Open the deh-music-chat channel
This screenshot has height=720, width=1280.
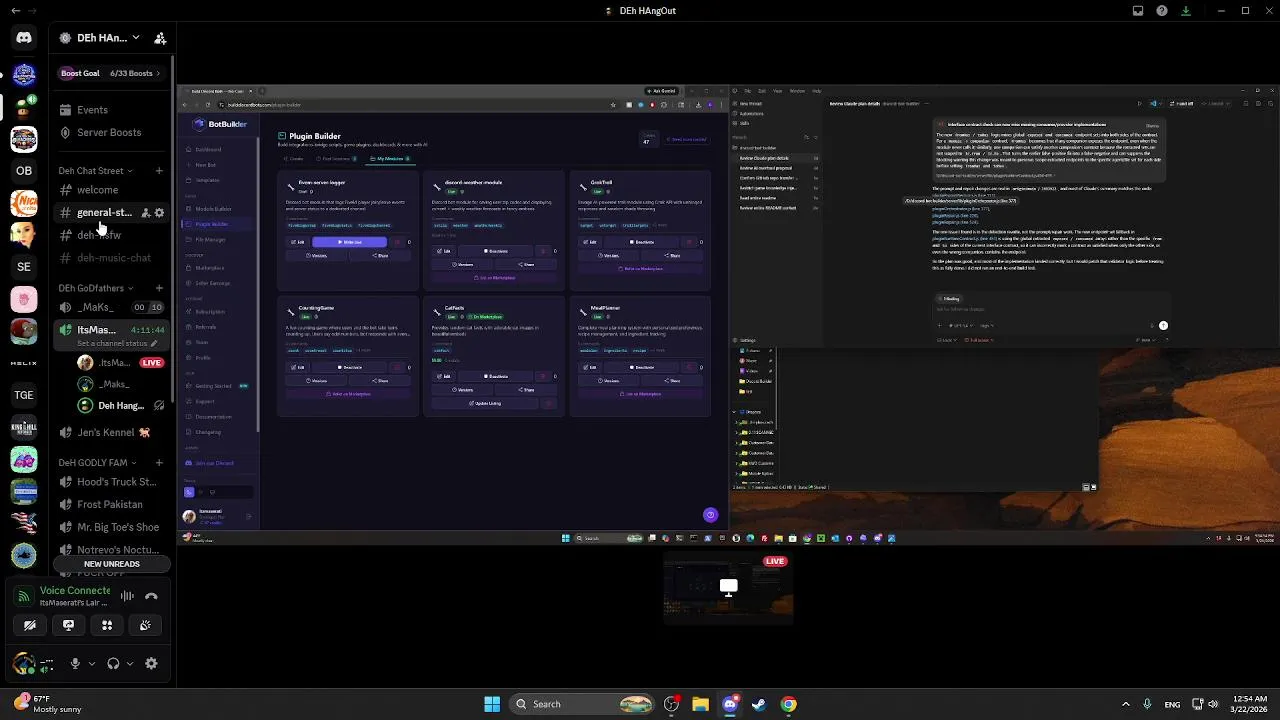(x=112, y=258)
